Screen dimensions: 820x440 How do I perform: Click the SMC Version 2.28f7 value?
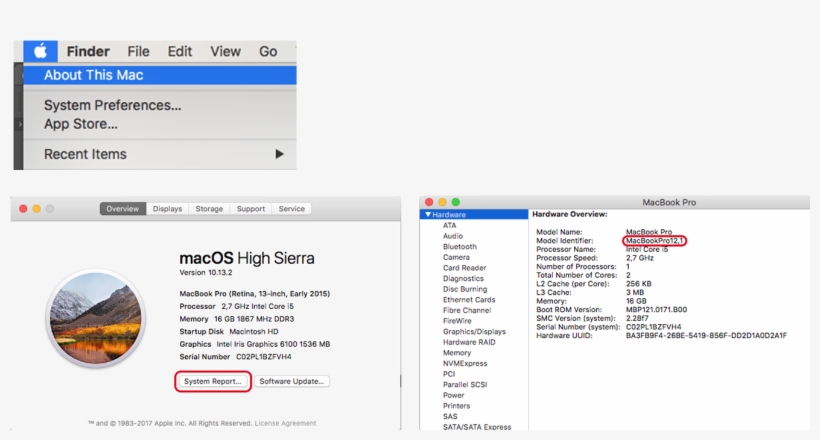click(x=637, y=318)
